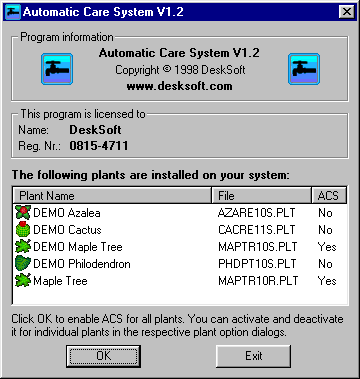Viewport: 360px width, 379px height.
Task: Click leaf icon of MAPTR10R.PLT row
Action: click(23, 281)
